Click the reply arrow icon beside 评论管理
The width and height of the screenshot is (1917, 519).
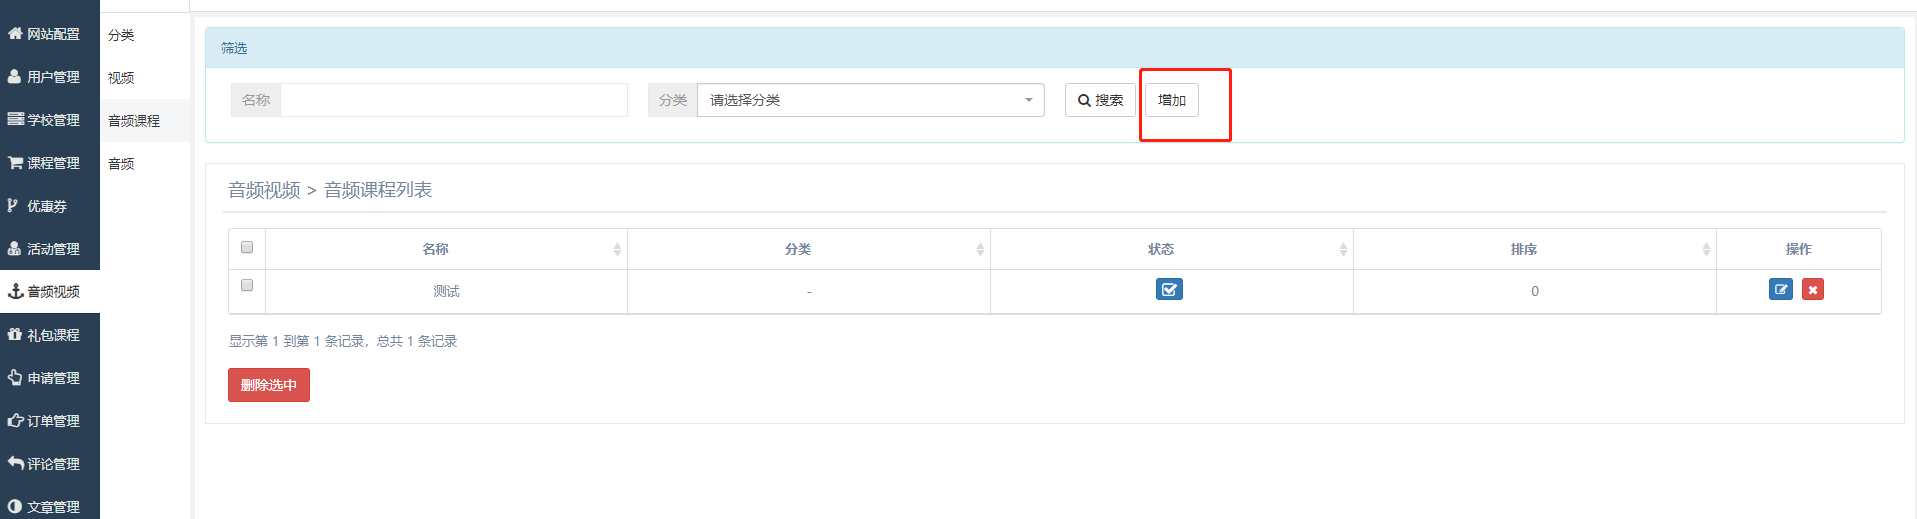coord(15,463)
